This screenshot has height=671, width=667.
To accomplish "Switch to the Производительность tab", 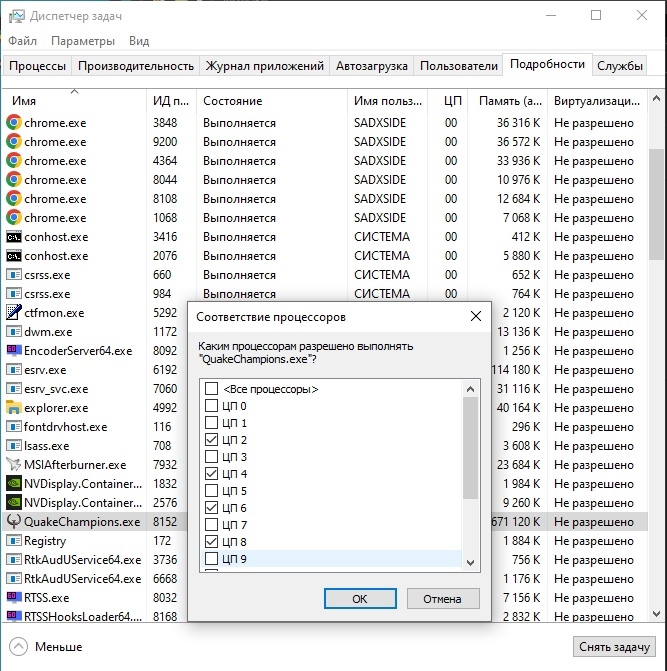I will click(136, 66).
